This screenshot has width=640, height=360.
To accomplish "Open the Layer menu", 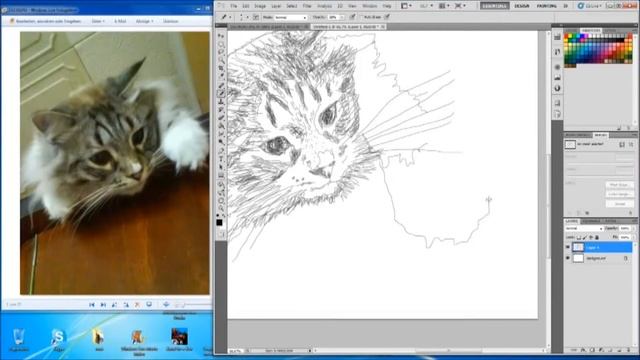I will [x=276, y=6].
